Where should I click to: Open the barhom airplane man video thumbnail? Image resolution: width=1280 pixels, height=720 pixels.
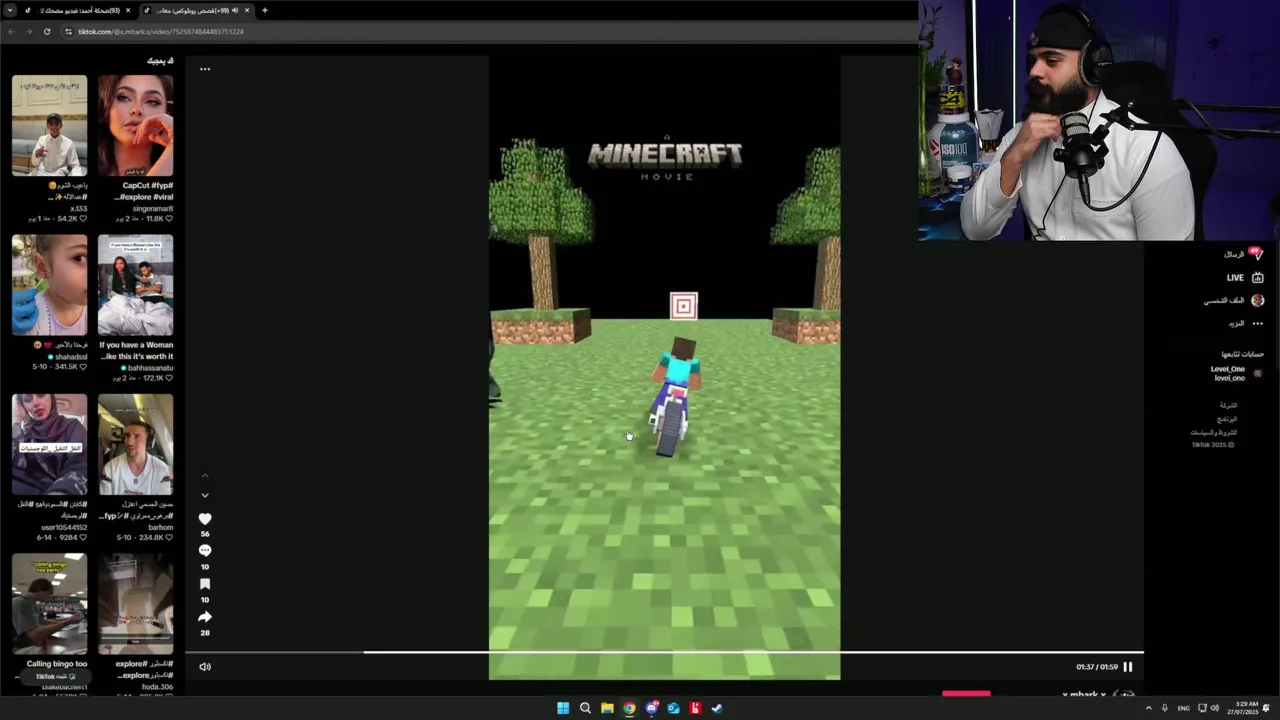[135, 444]
